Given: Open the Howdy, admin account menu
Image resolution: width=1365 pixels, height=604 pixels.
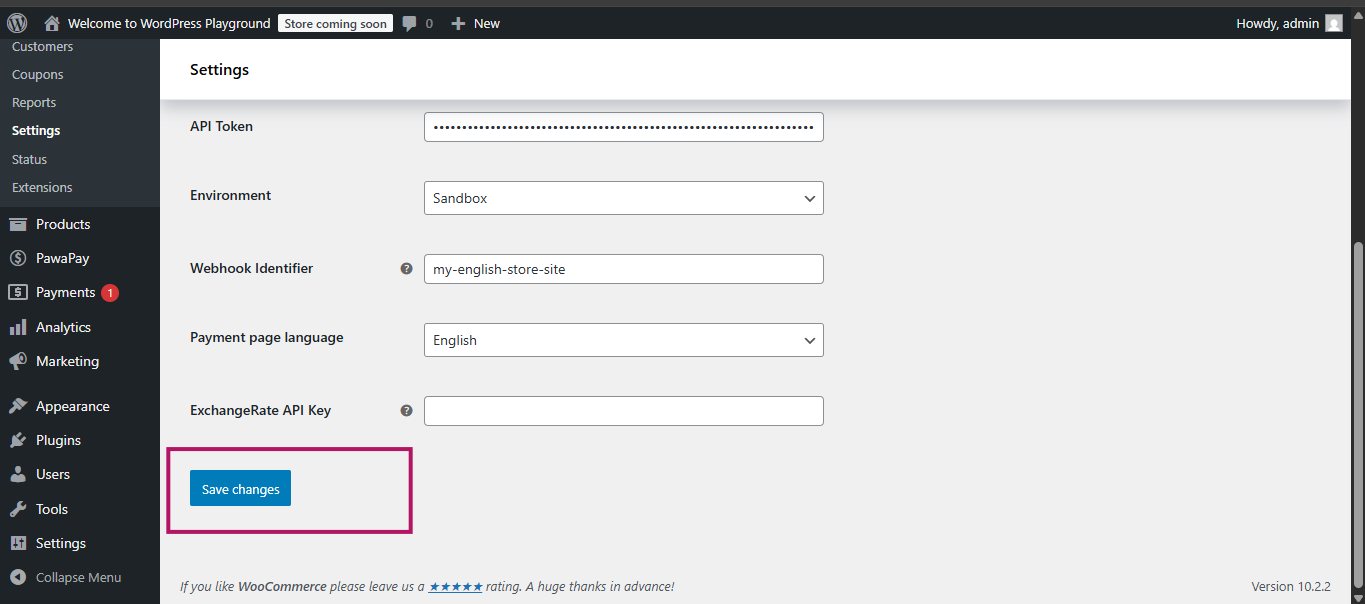Looking at the screenshot, I should (x=1289, y=23).
